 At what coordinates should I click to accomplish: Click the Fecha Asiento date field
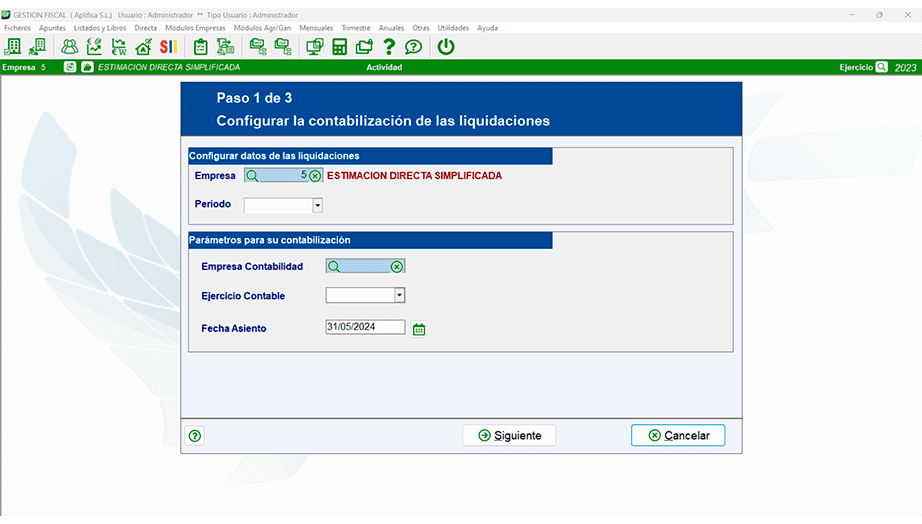coord(364,328)
